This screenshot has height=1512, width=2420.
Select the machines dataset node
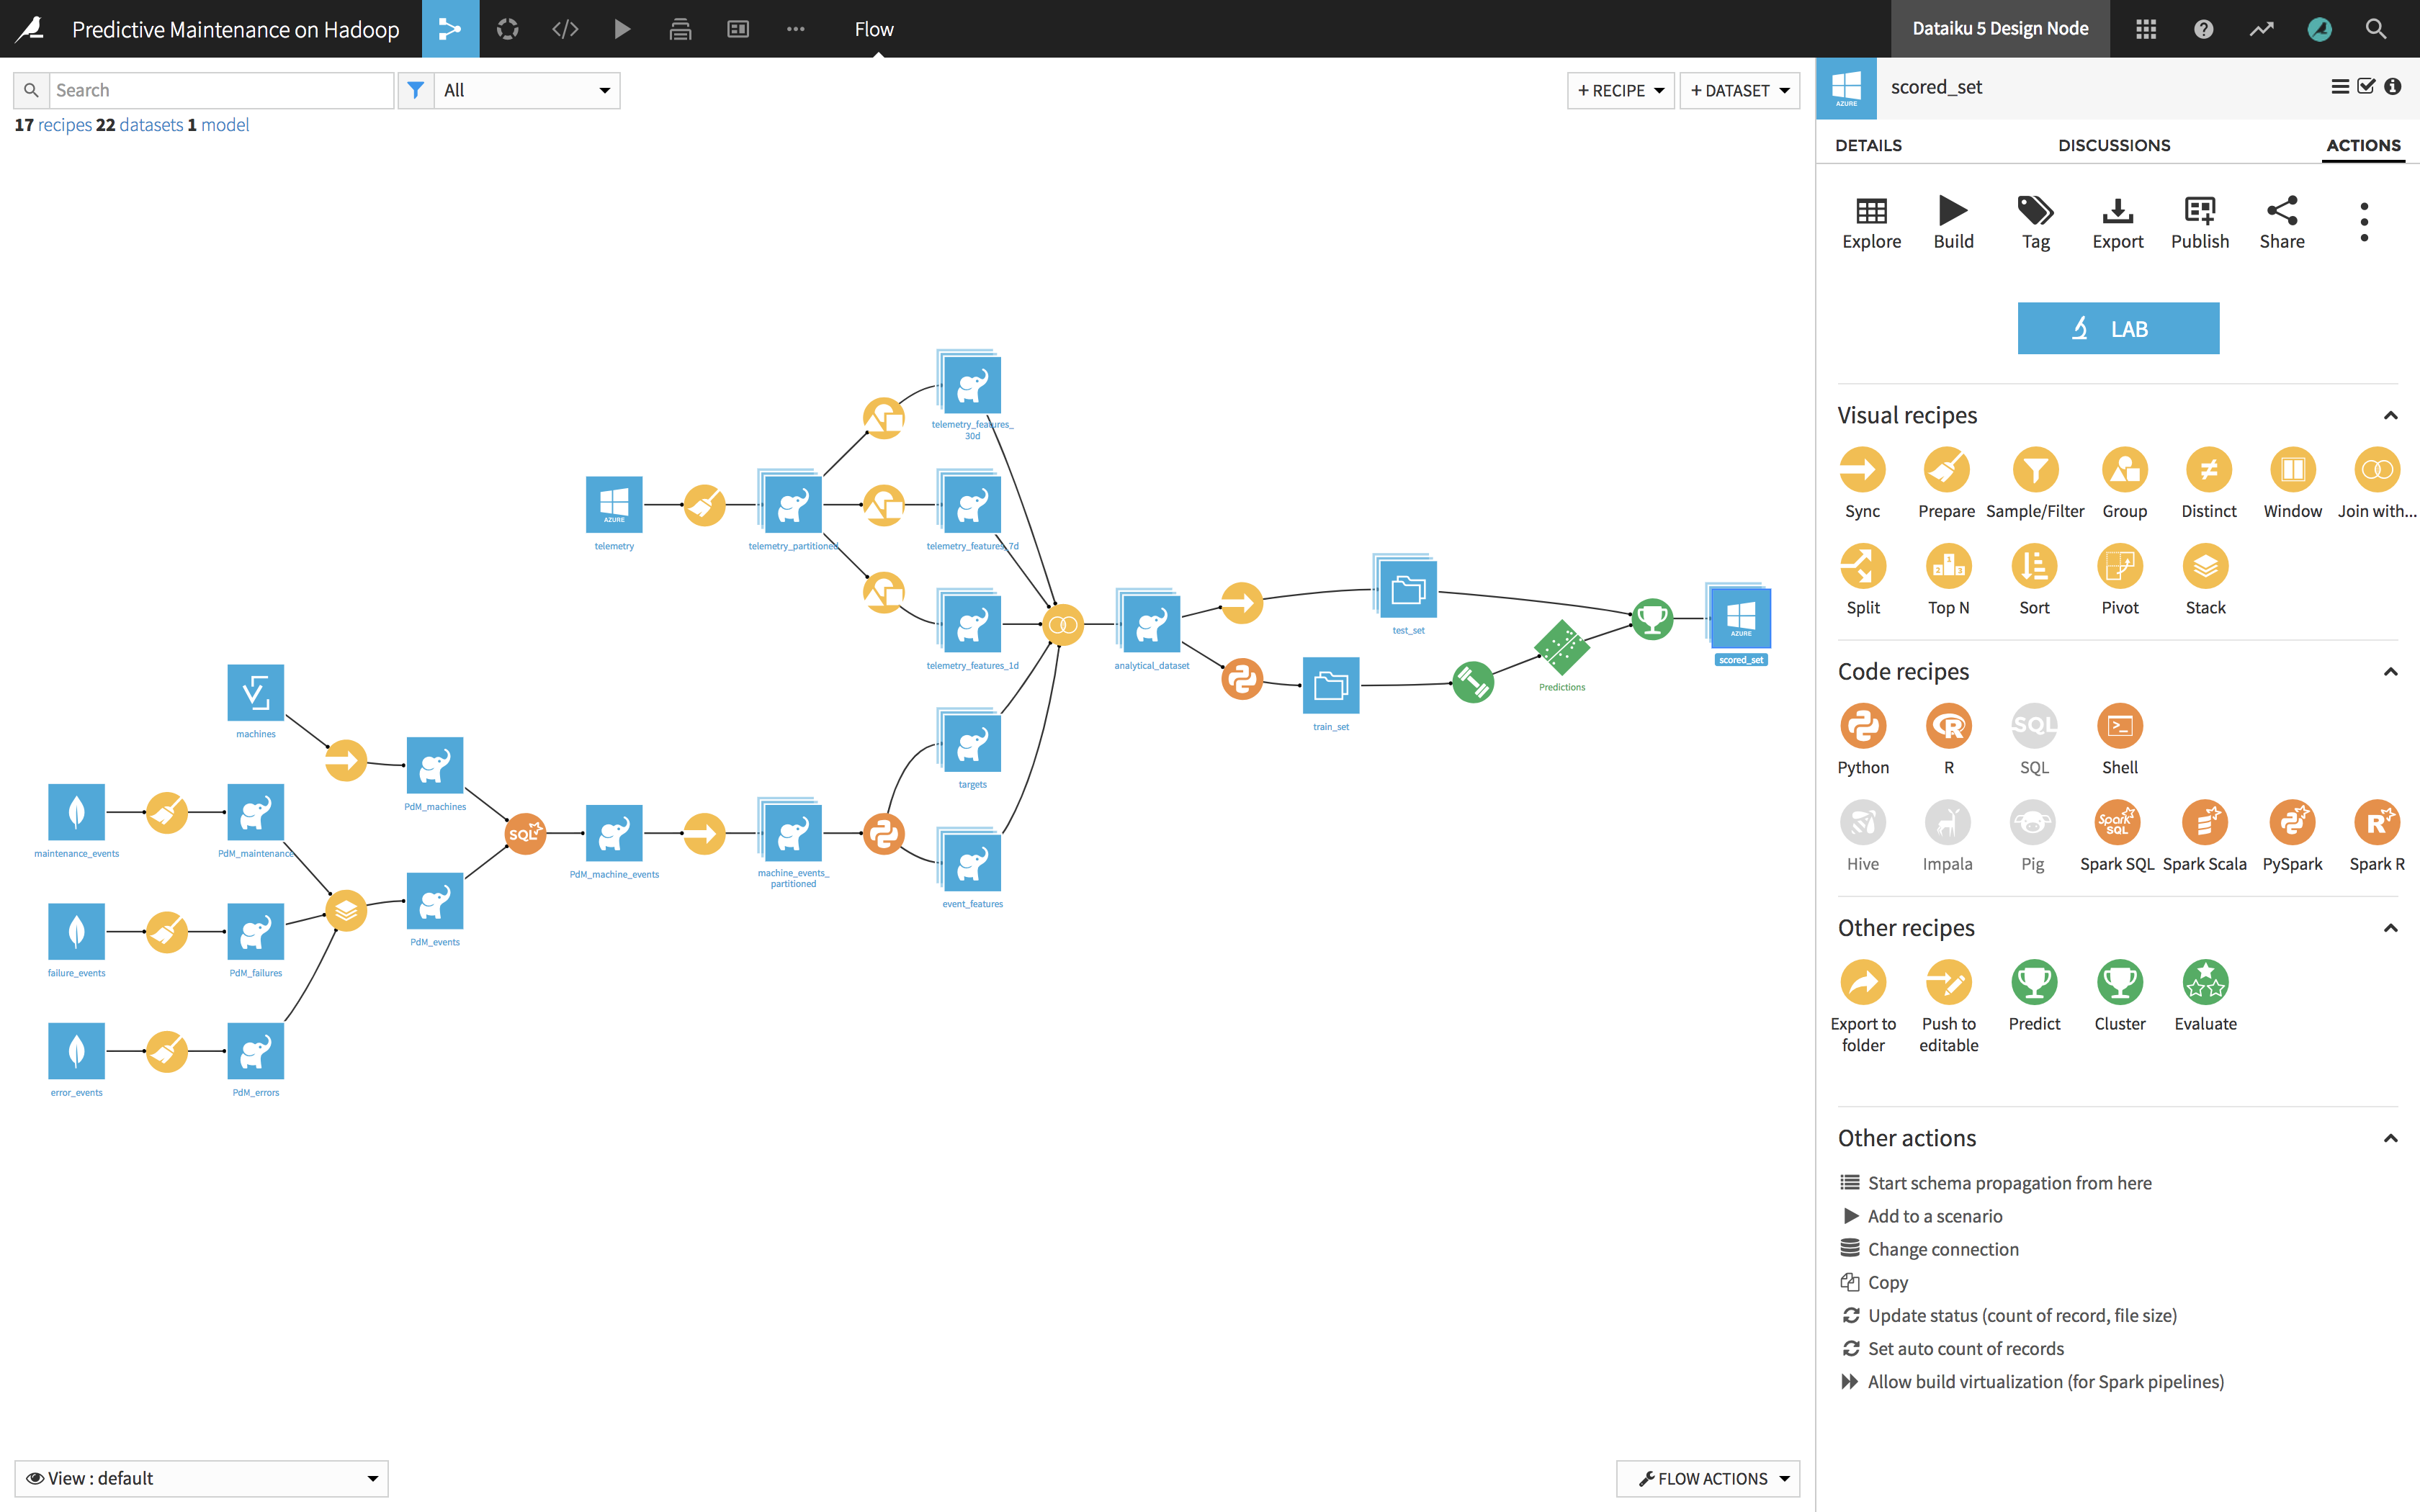point(255,692)
